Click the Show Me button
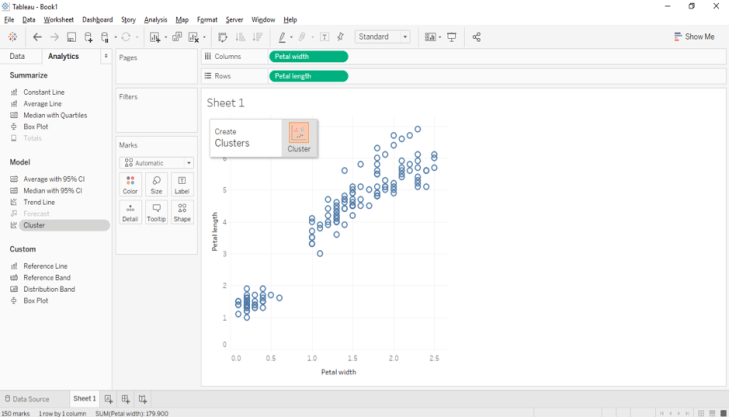Image resolution: width=729 pixels, height=417 pixels. tap(694, 37)
